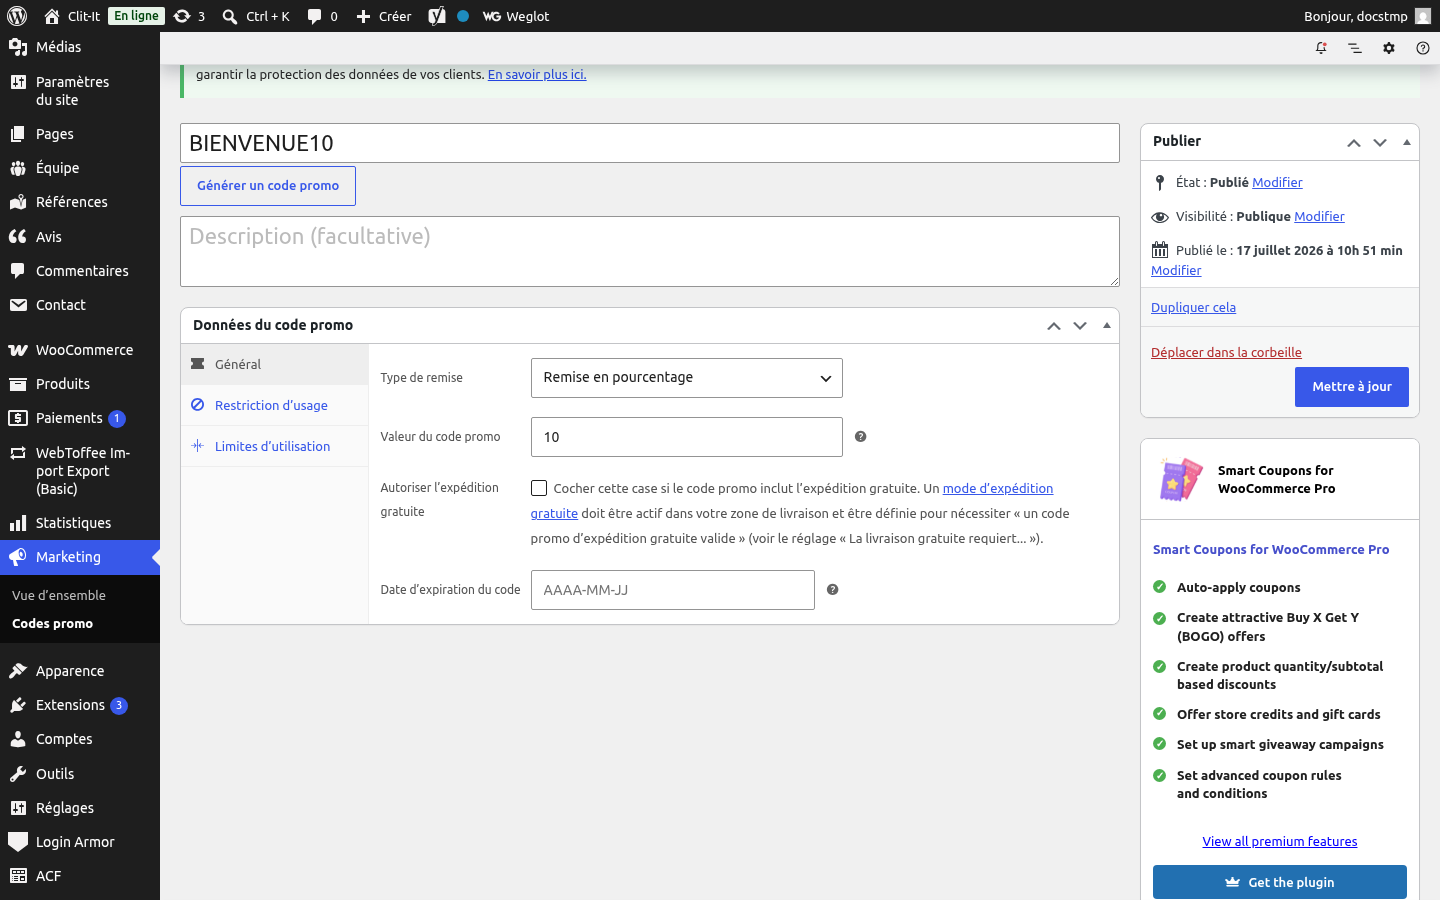Click the expiry date AAAA-MM-JJ field
The width and height of the screenshot is (1440, 900).
point(673,590)
